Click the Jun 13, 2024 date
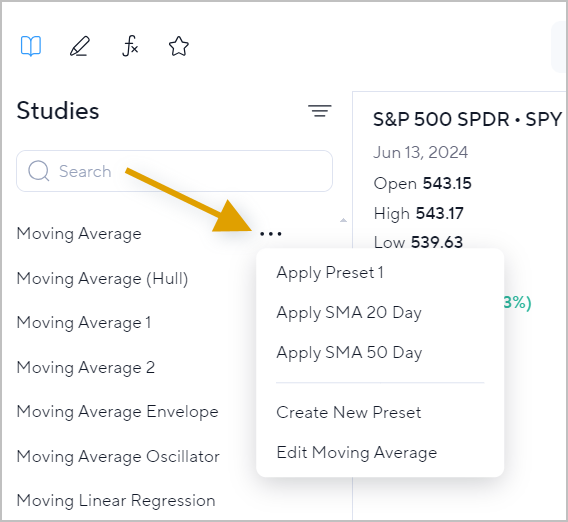This screenshot has width=568, height=522. pyautogui.click(x=421, y=152)
